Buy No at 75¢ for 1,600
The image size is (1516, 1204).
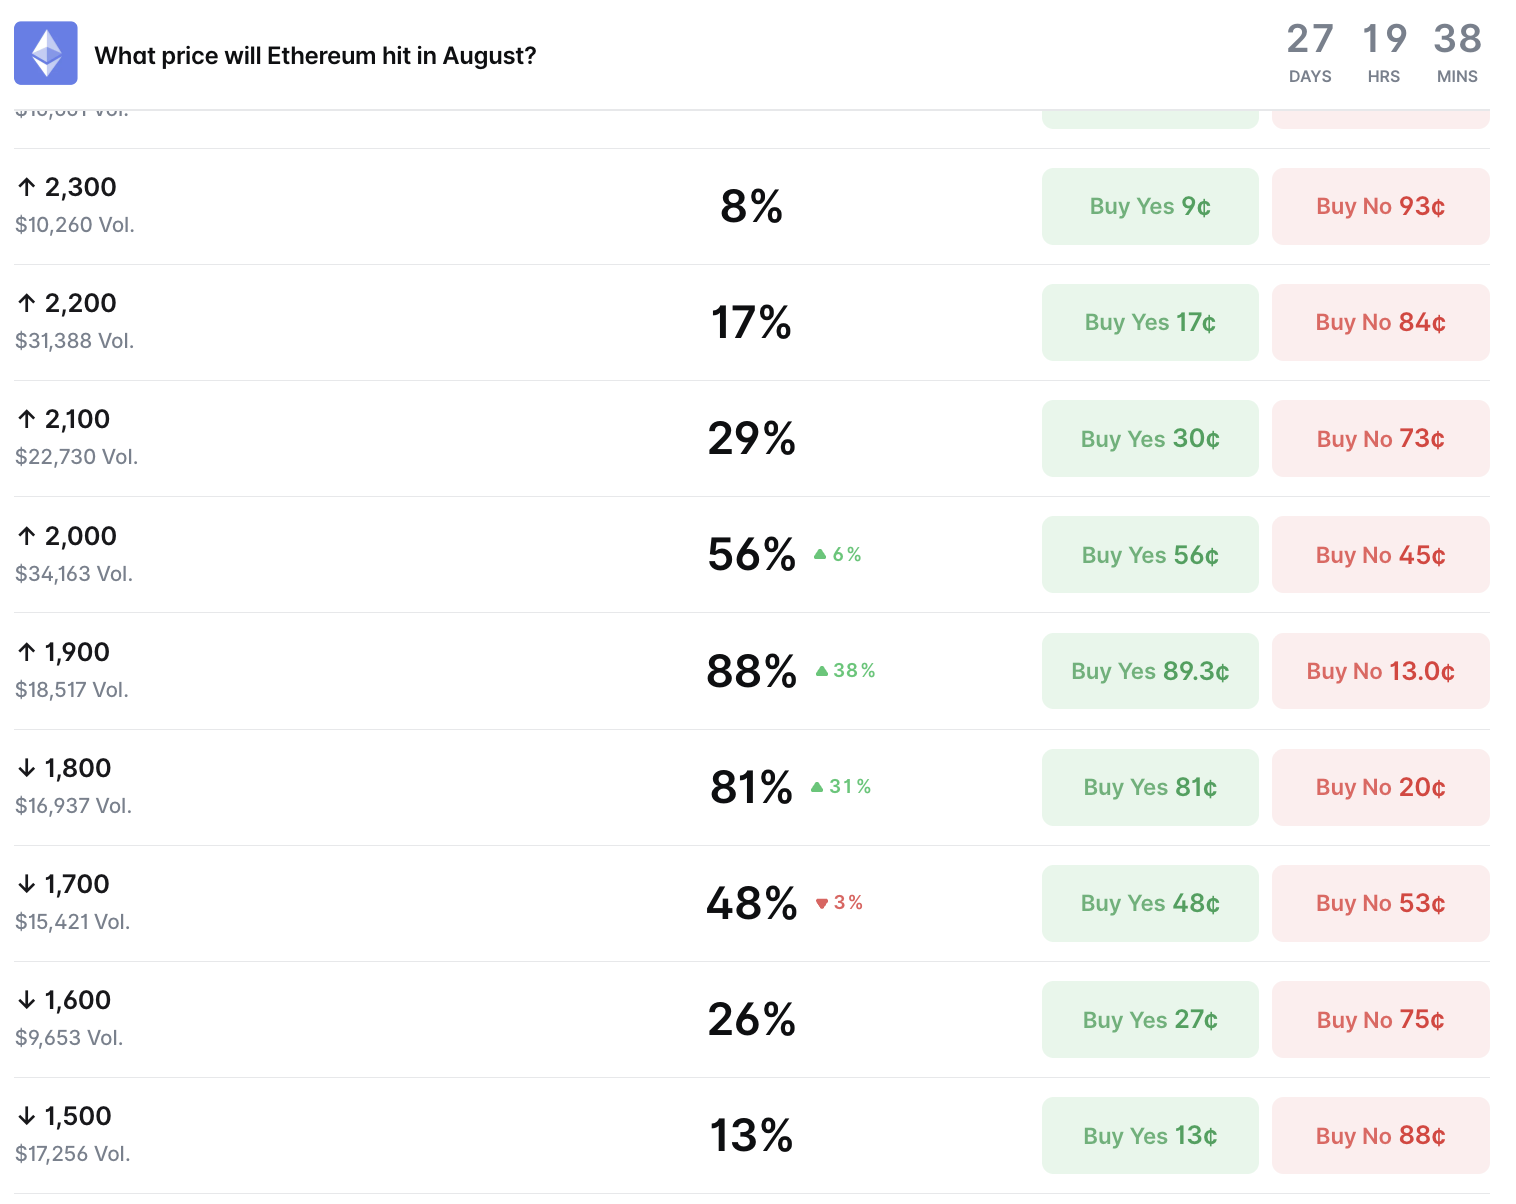coord(1381,1019)
